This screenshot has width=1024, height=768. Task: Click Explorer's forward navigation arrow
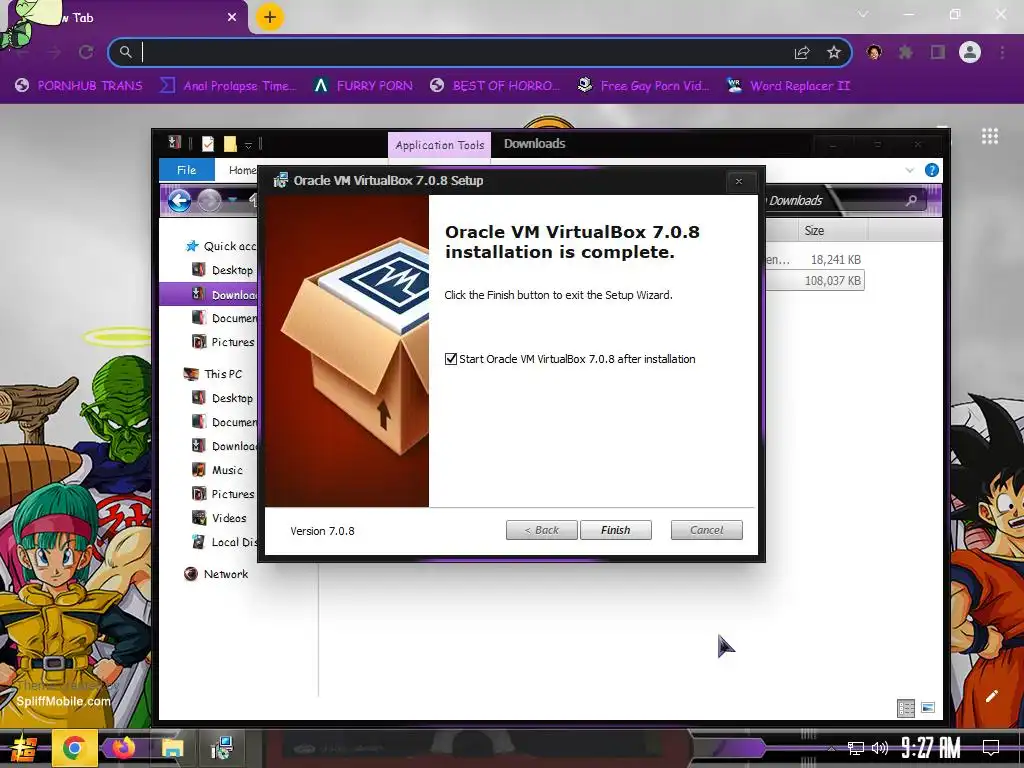point(210,200)
